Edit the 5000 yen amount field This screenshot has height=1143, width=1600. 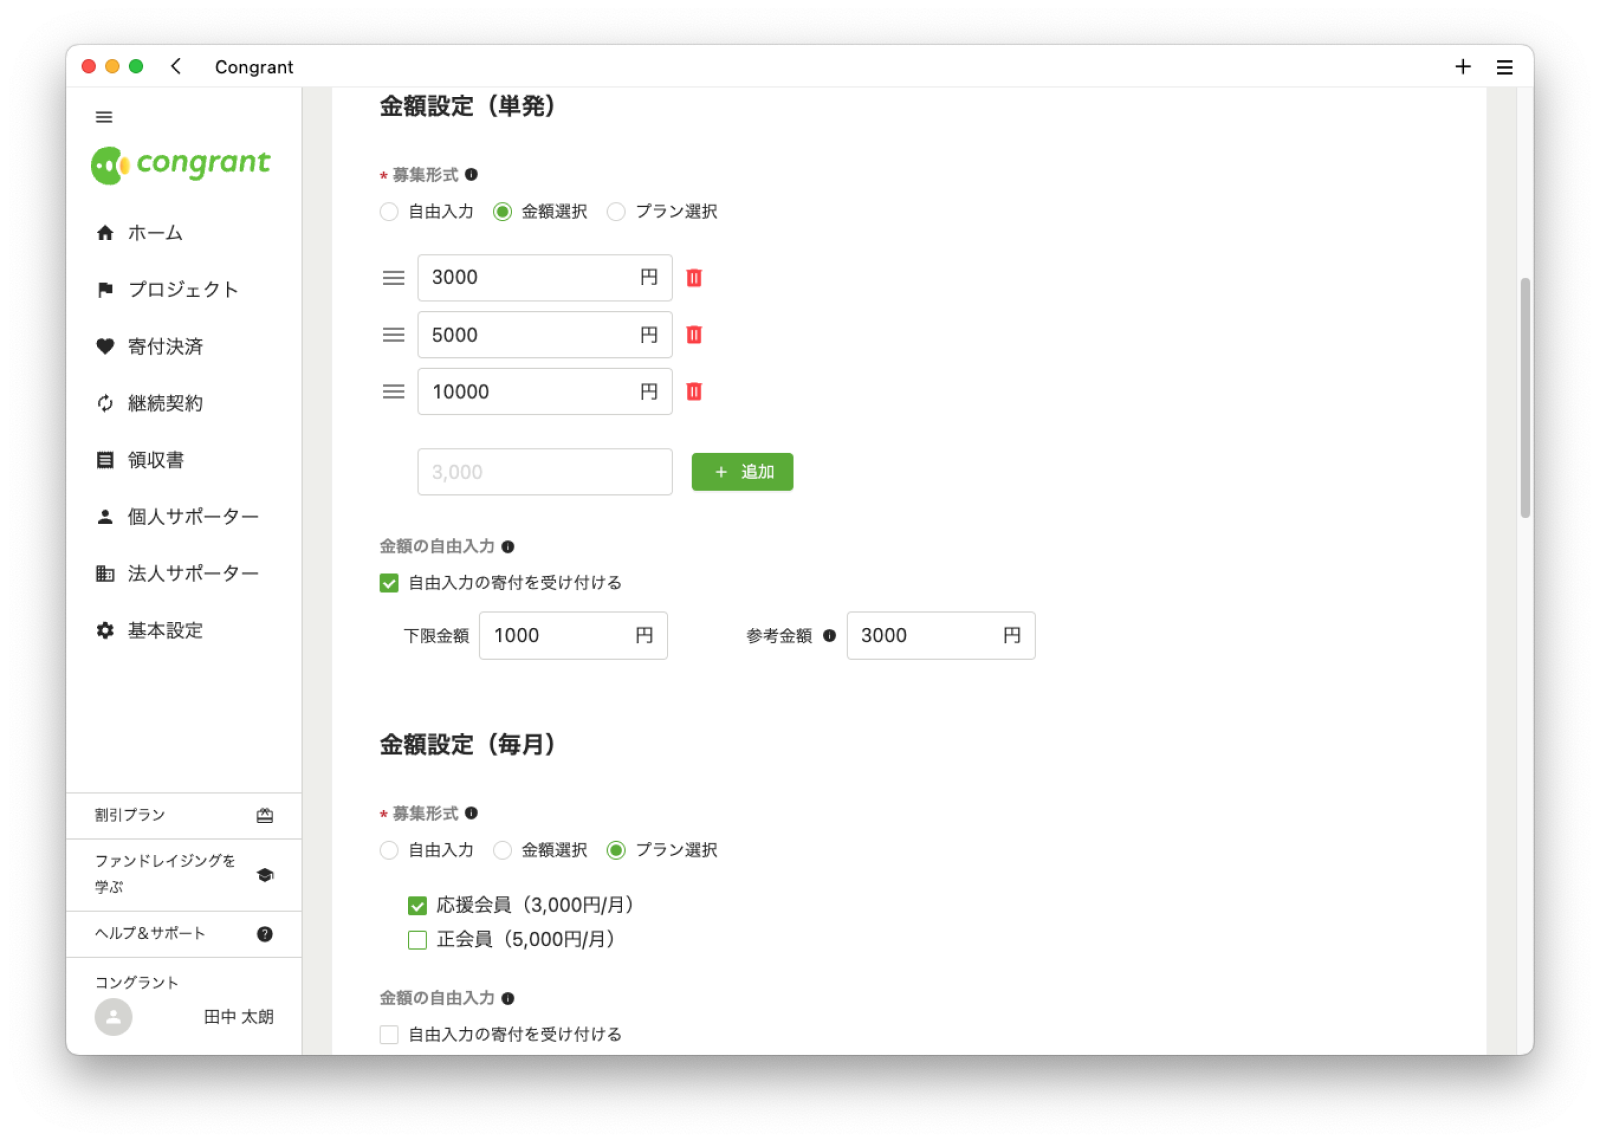(545, 335)
